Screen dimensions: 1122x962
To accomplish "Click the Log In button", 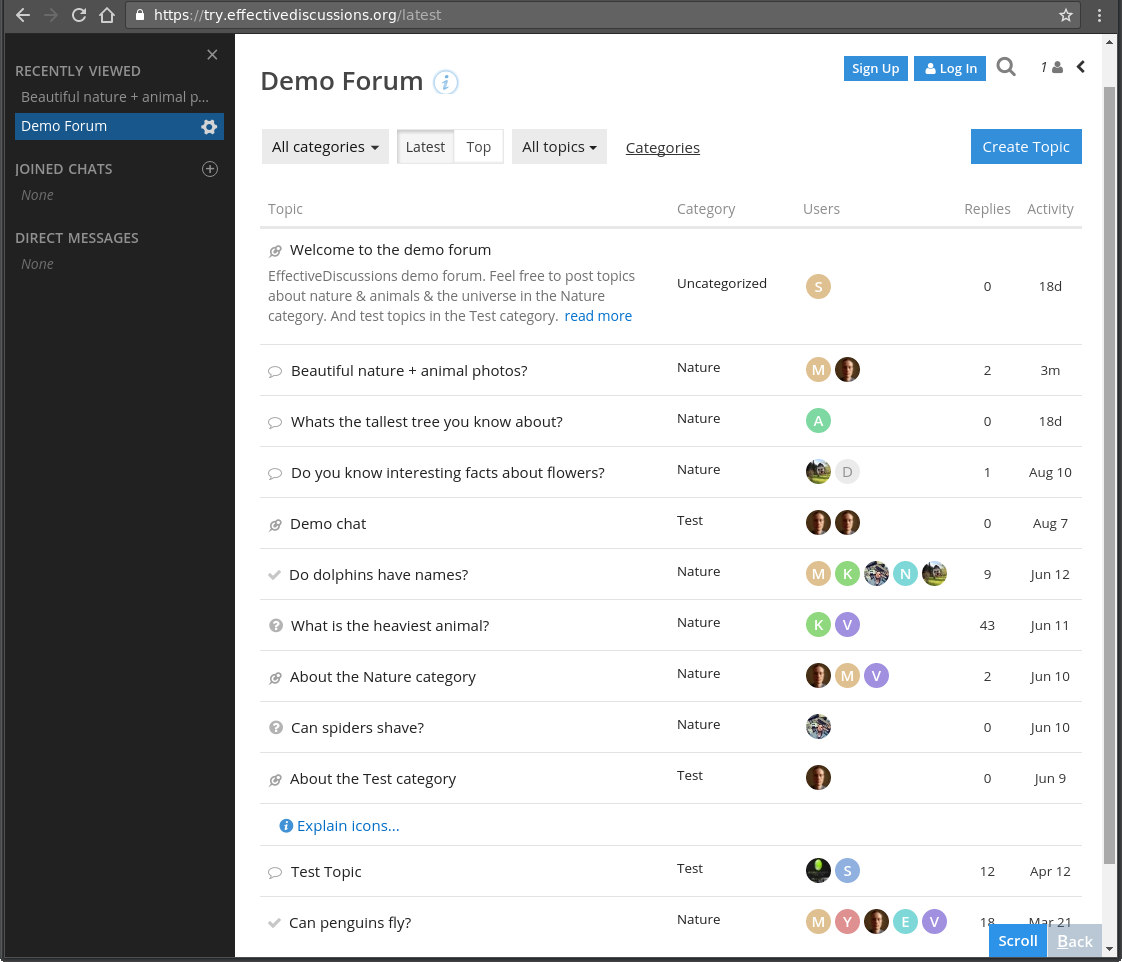I will click(950, 69).
